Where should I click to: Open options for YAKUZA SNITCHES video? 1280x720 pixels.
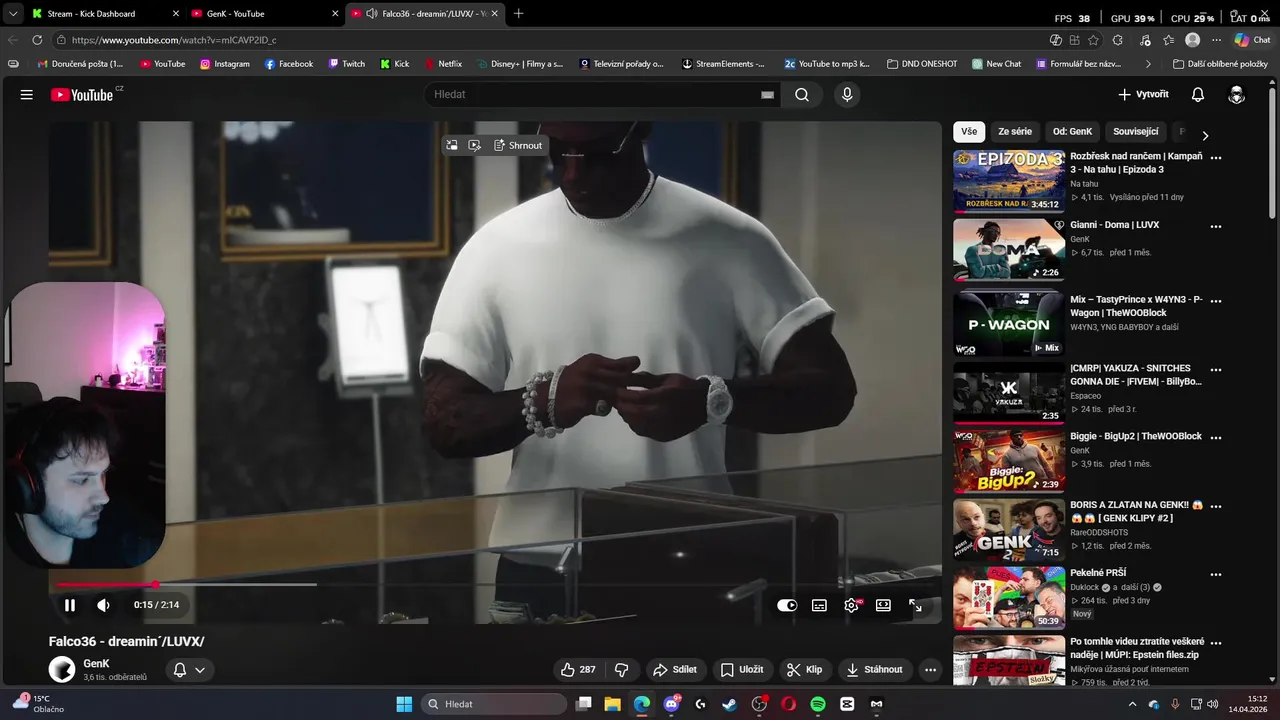1216,369
